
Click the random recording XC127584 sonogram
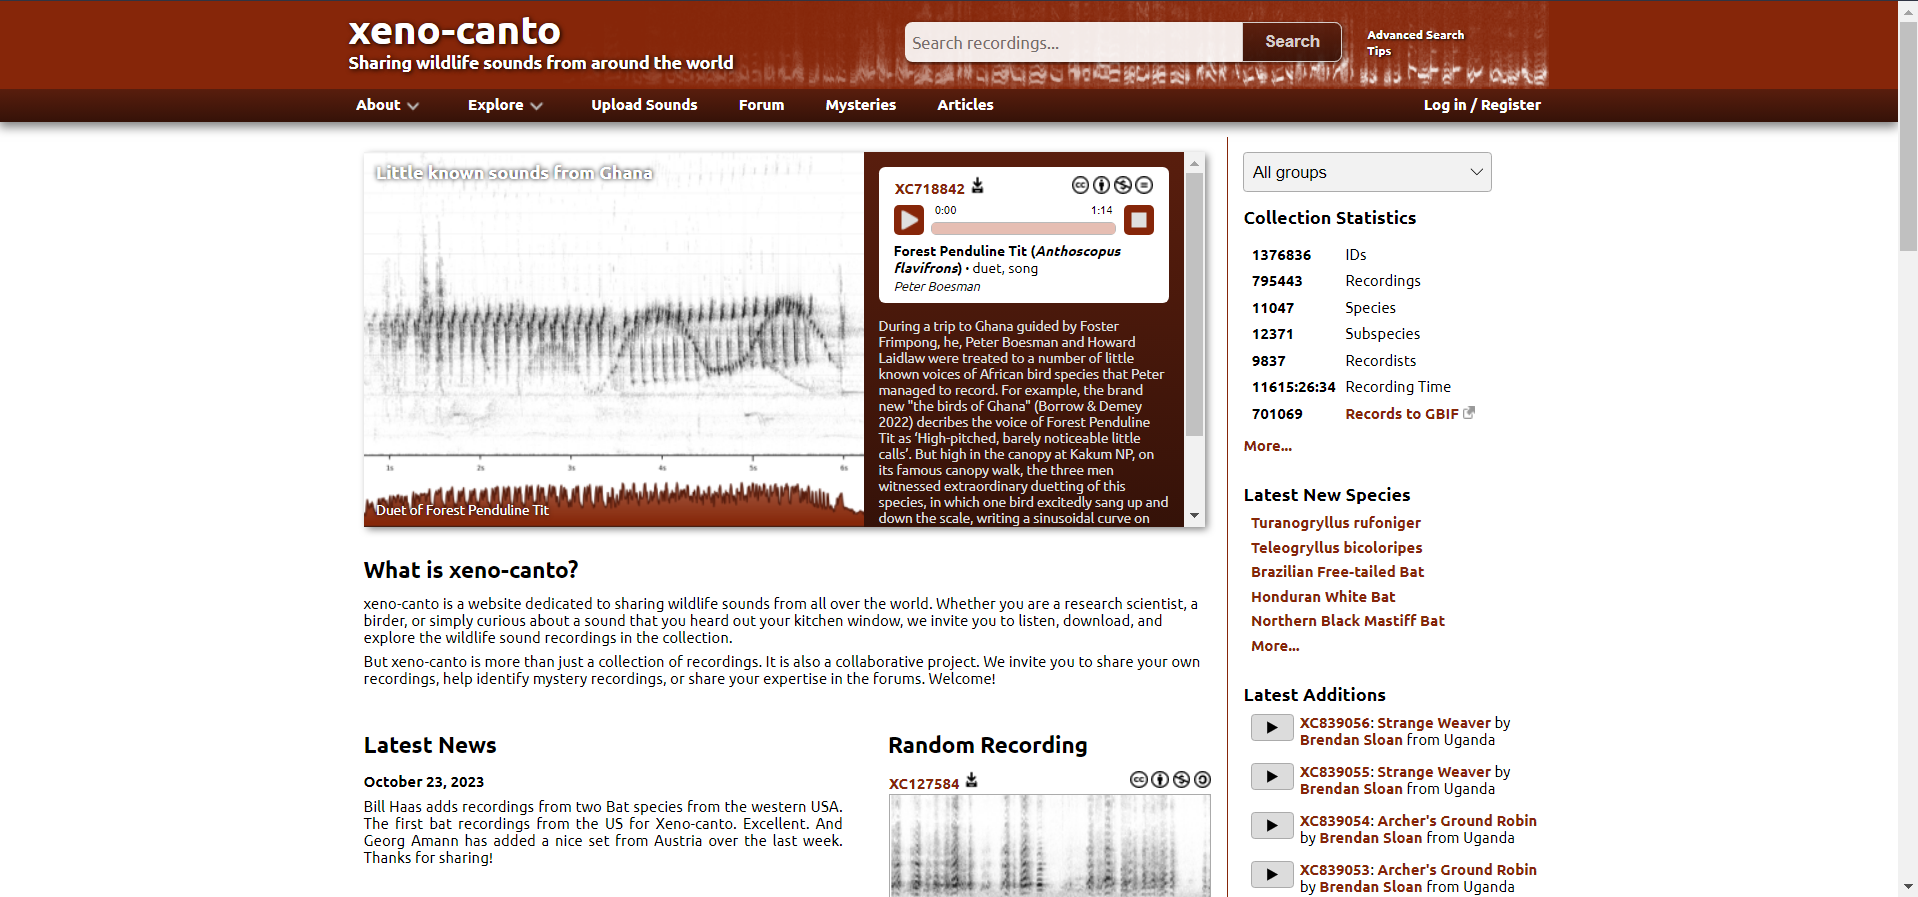click(1049, 845)
